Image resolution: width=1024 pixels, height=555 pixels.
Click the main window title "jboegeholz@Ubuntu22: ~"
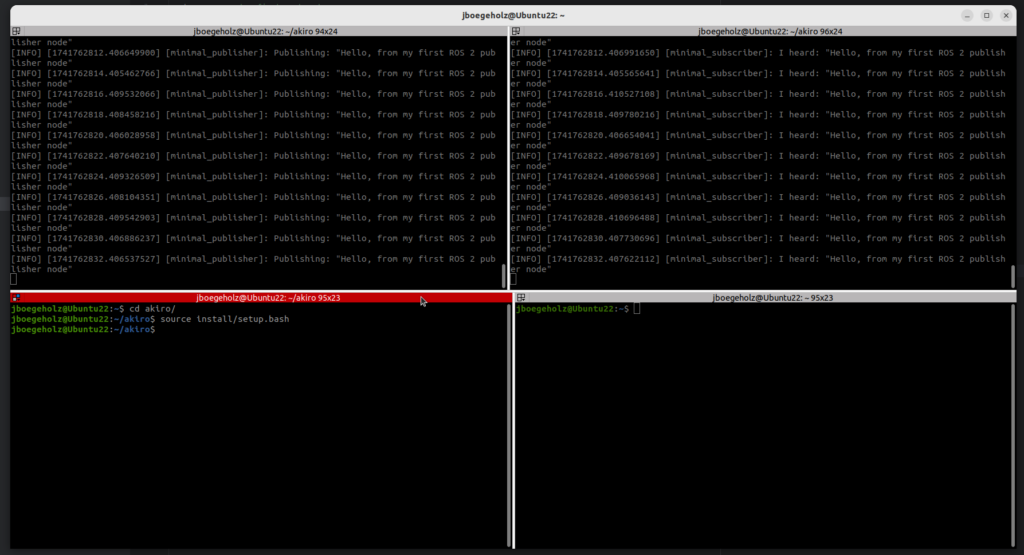tap(511, 15)
